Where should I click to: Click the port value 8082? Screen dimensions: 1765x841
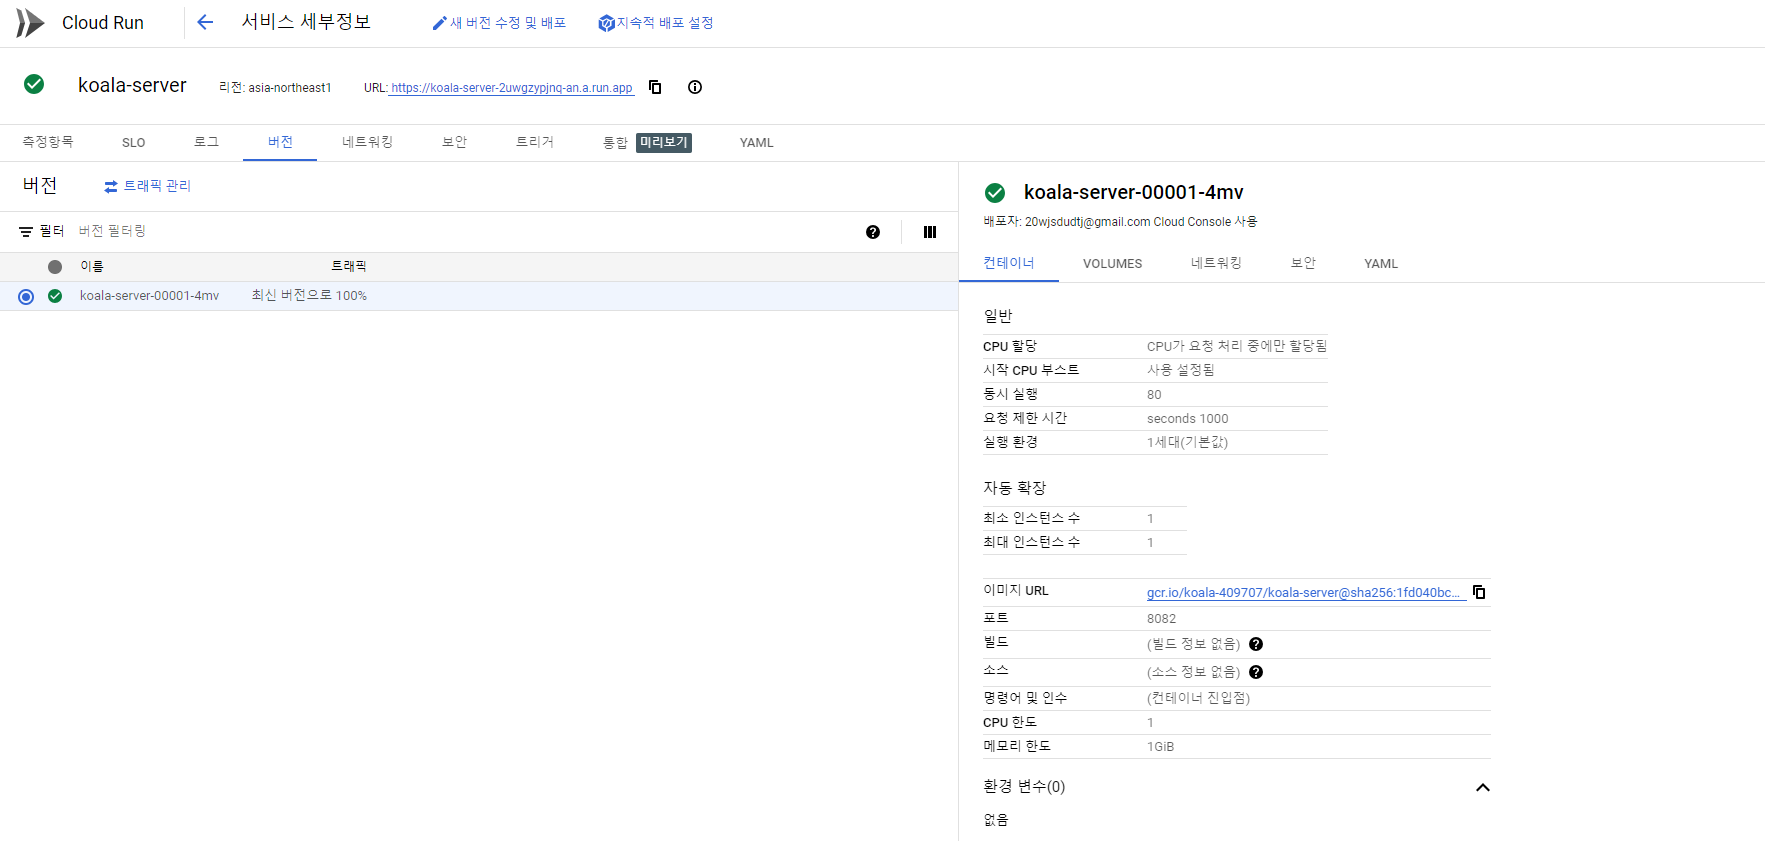coord(1161,619)
